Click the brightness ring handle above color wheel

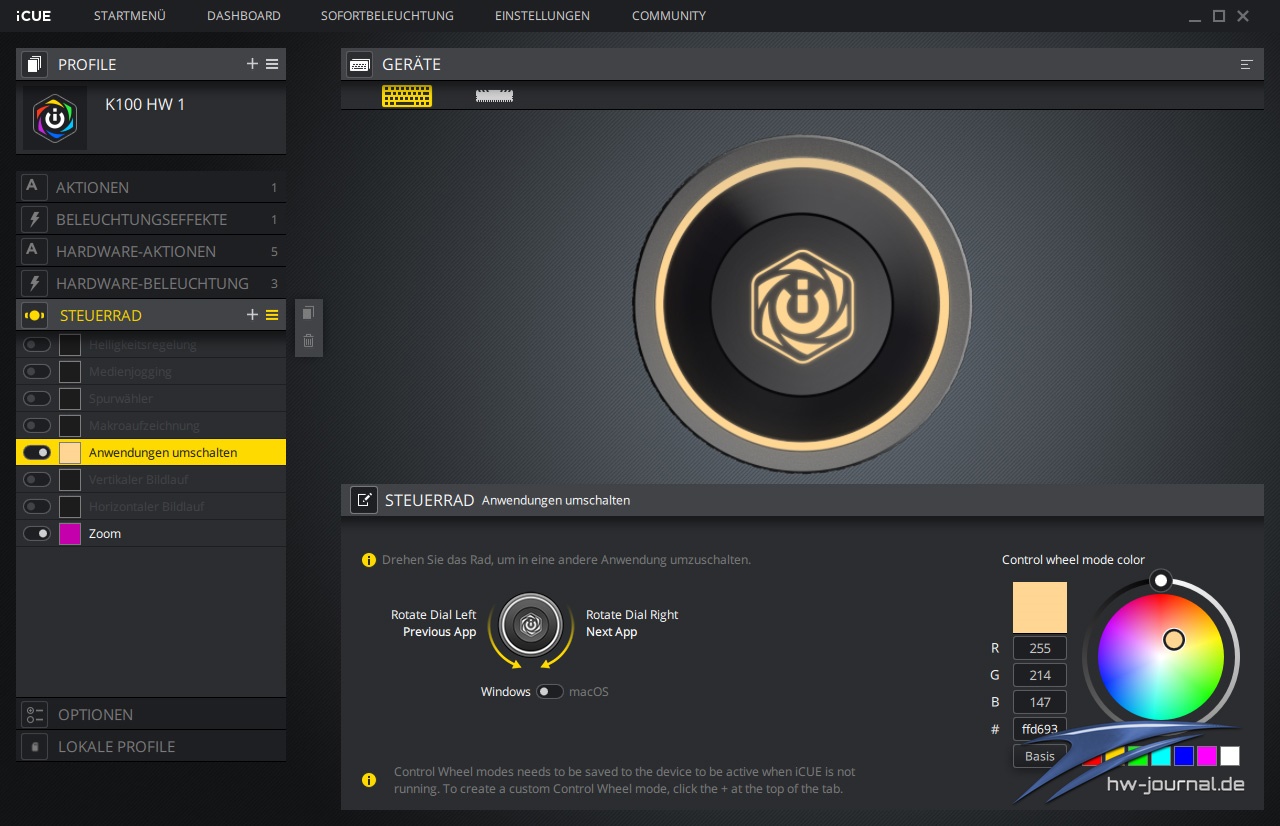pyautogui.click(x=1160, y=580)
